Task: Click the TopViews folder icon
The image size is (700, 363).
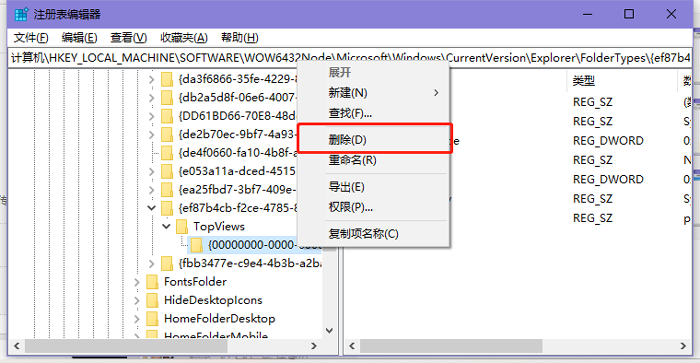Action: (182, 226)
